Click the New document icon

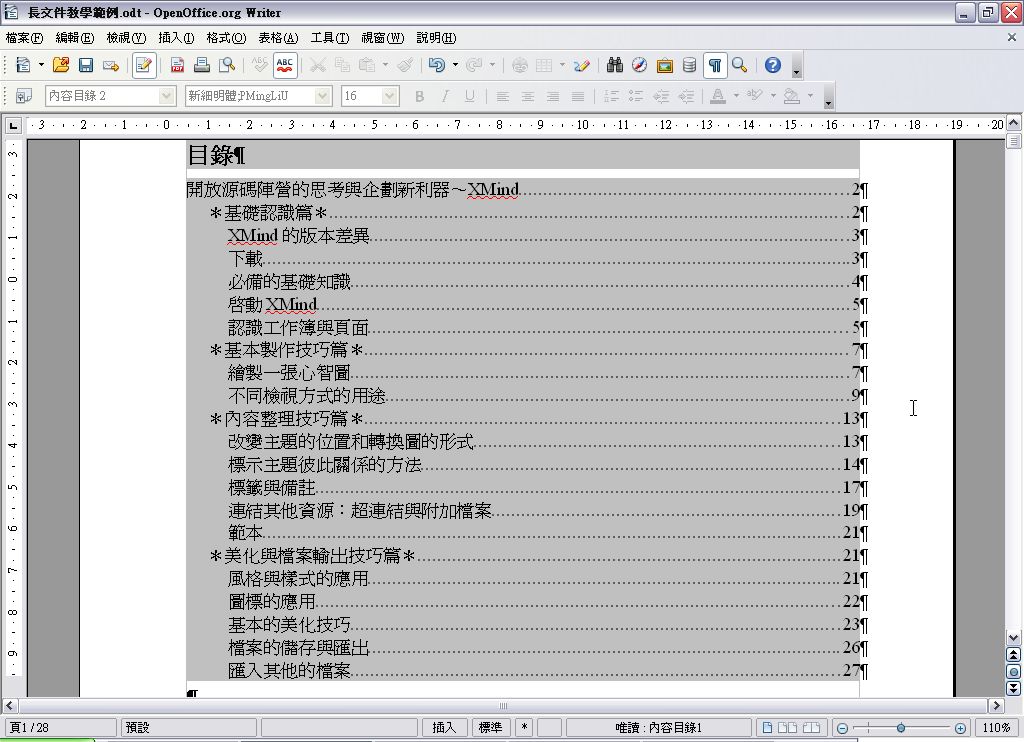[x=23, y=65]
